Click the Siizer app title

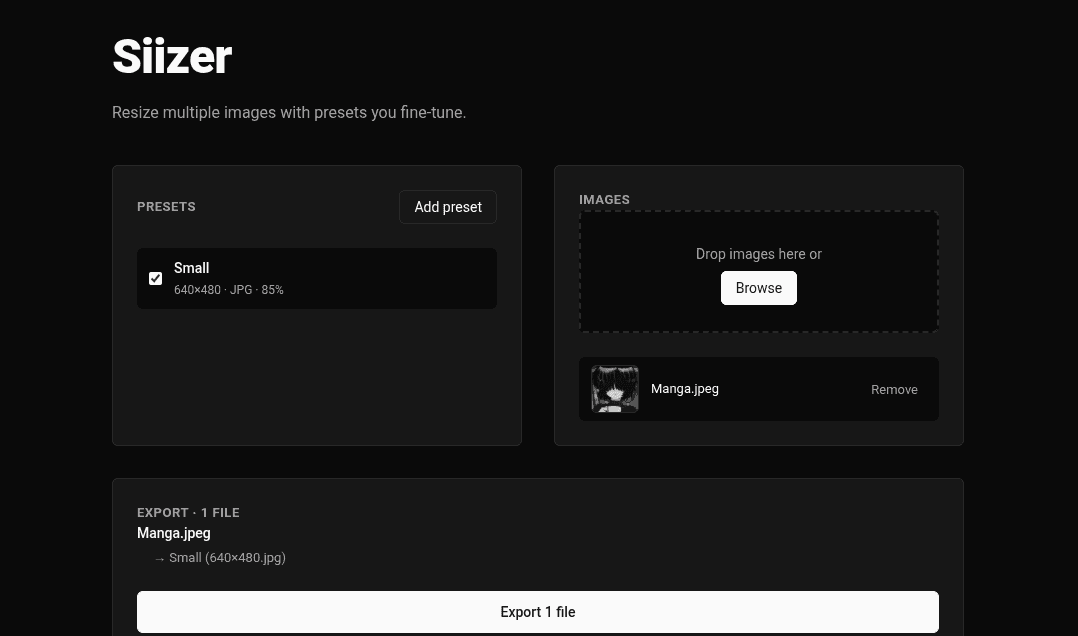[x=172, y=57]
